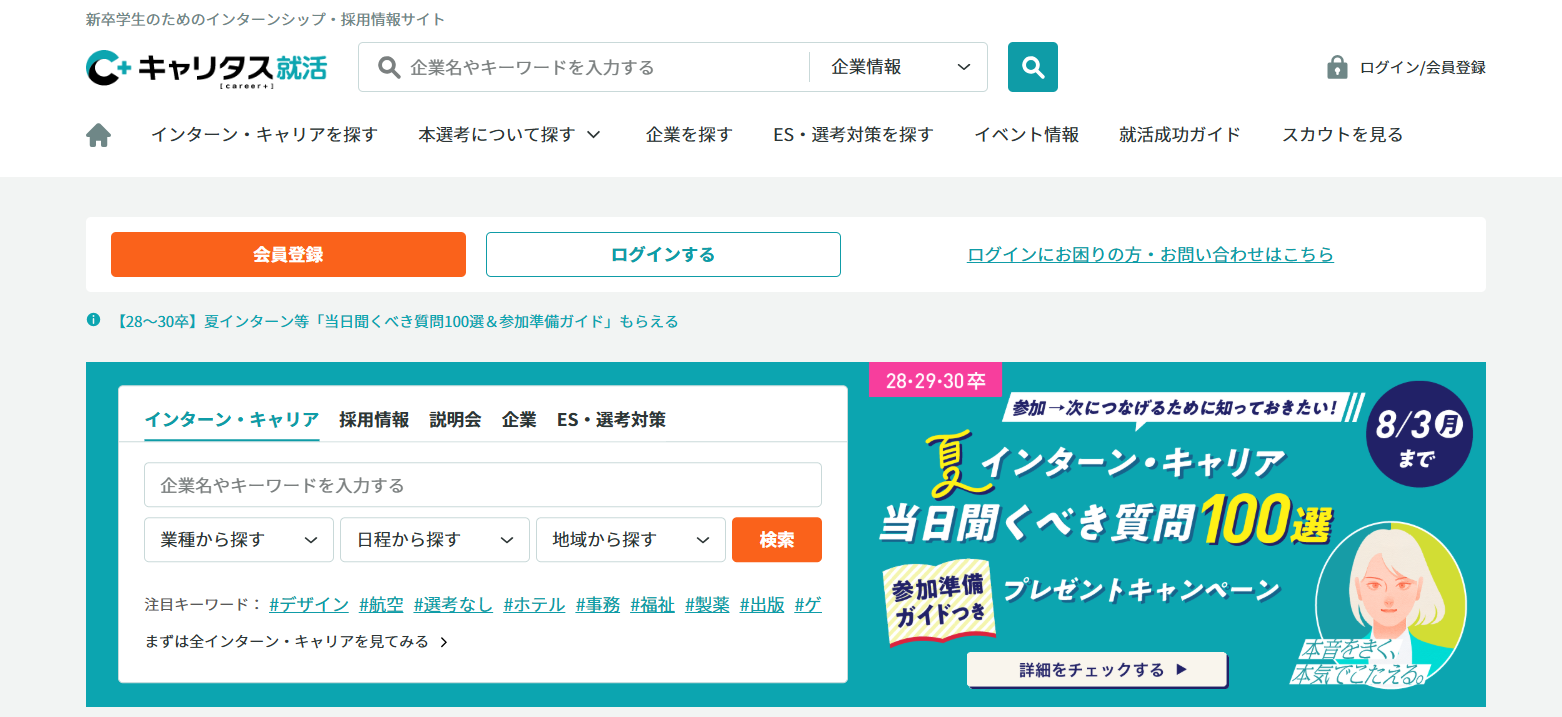Screen dimensions: 1562x717
Task: Open the 業種から探す dropdown
Action: tap(238, 540)
